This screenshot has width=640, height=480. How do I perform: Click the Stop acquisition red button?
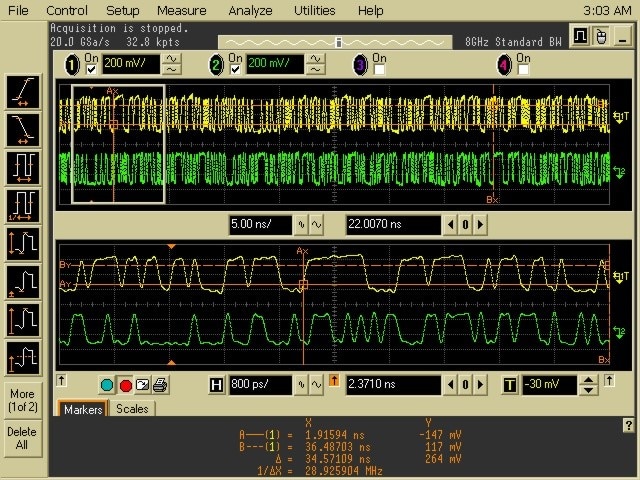[125, 385]
